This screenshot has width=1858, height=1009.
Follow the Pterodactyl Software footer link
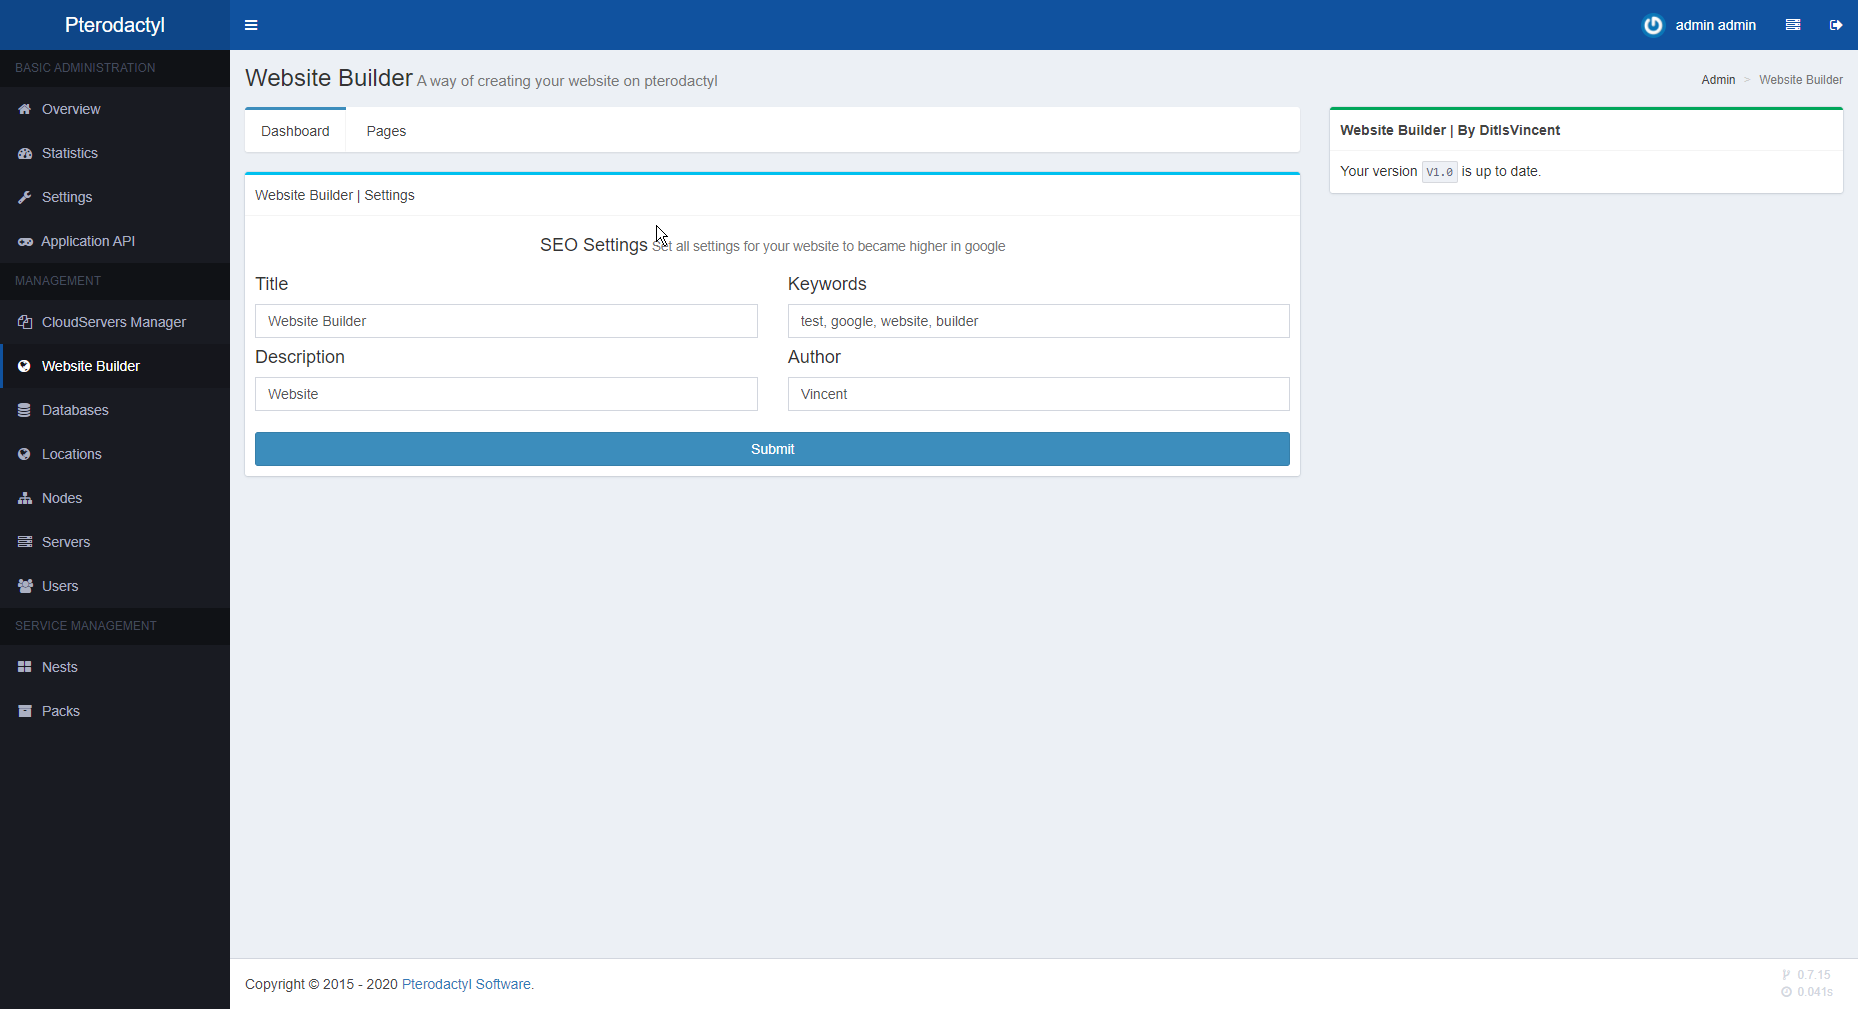[466, 984]
